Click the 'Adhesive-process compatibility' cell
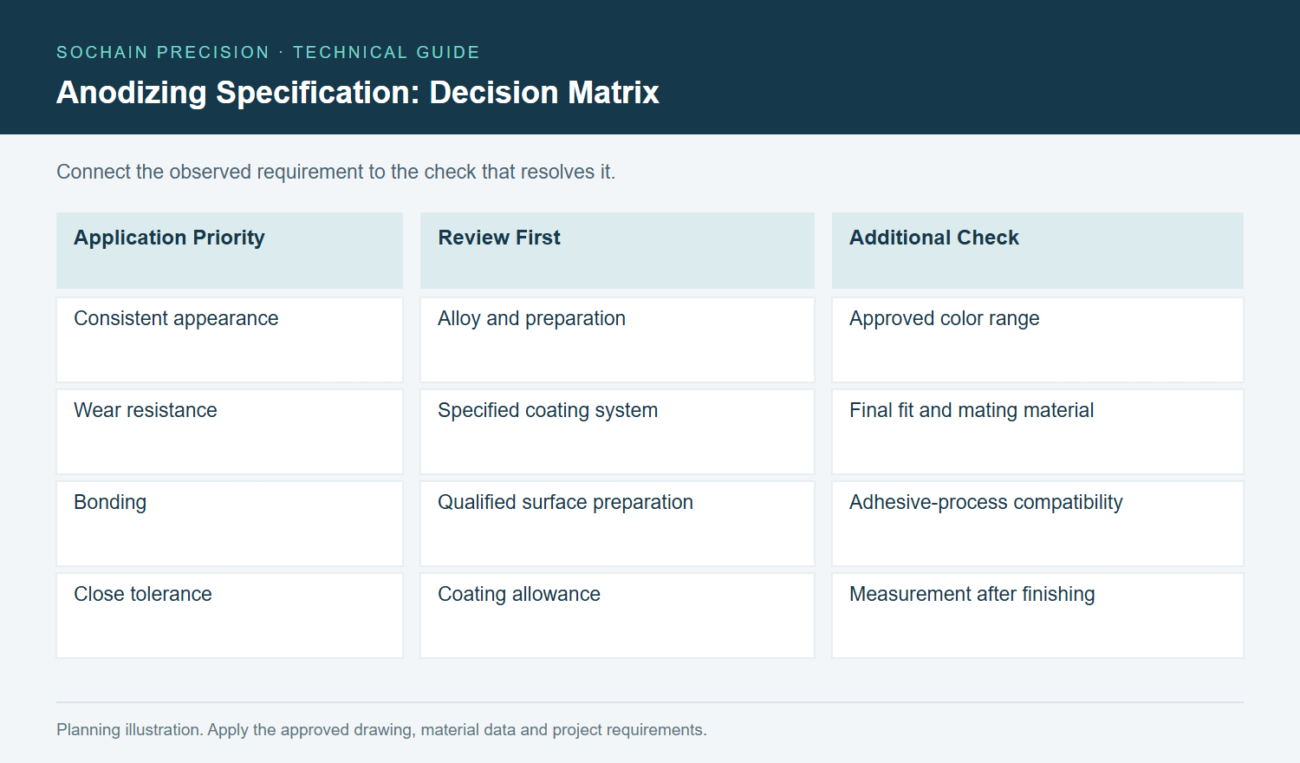The width and height of the screenshot is (1300, 763). point(1037,523)
